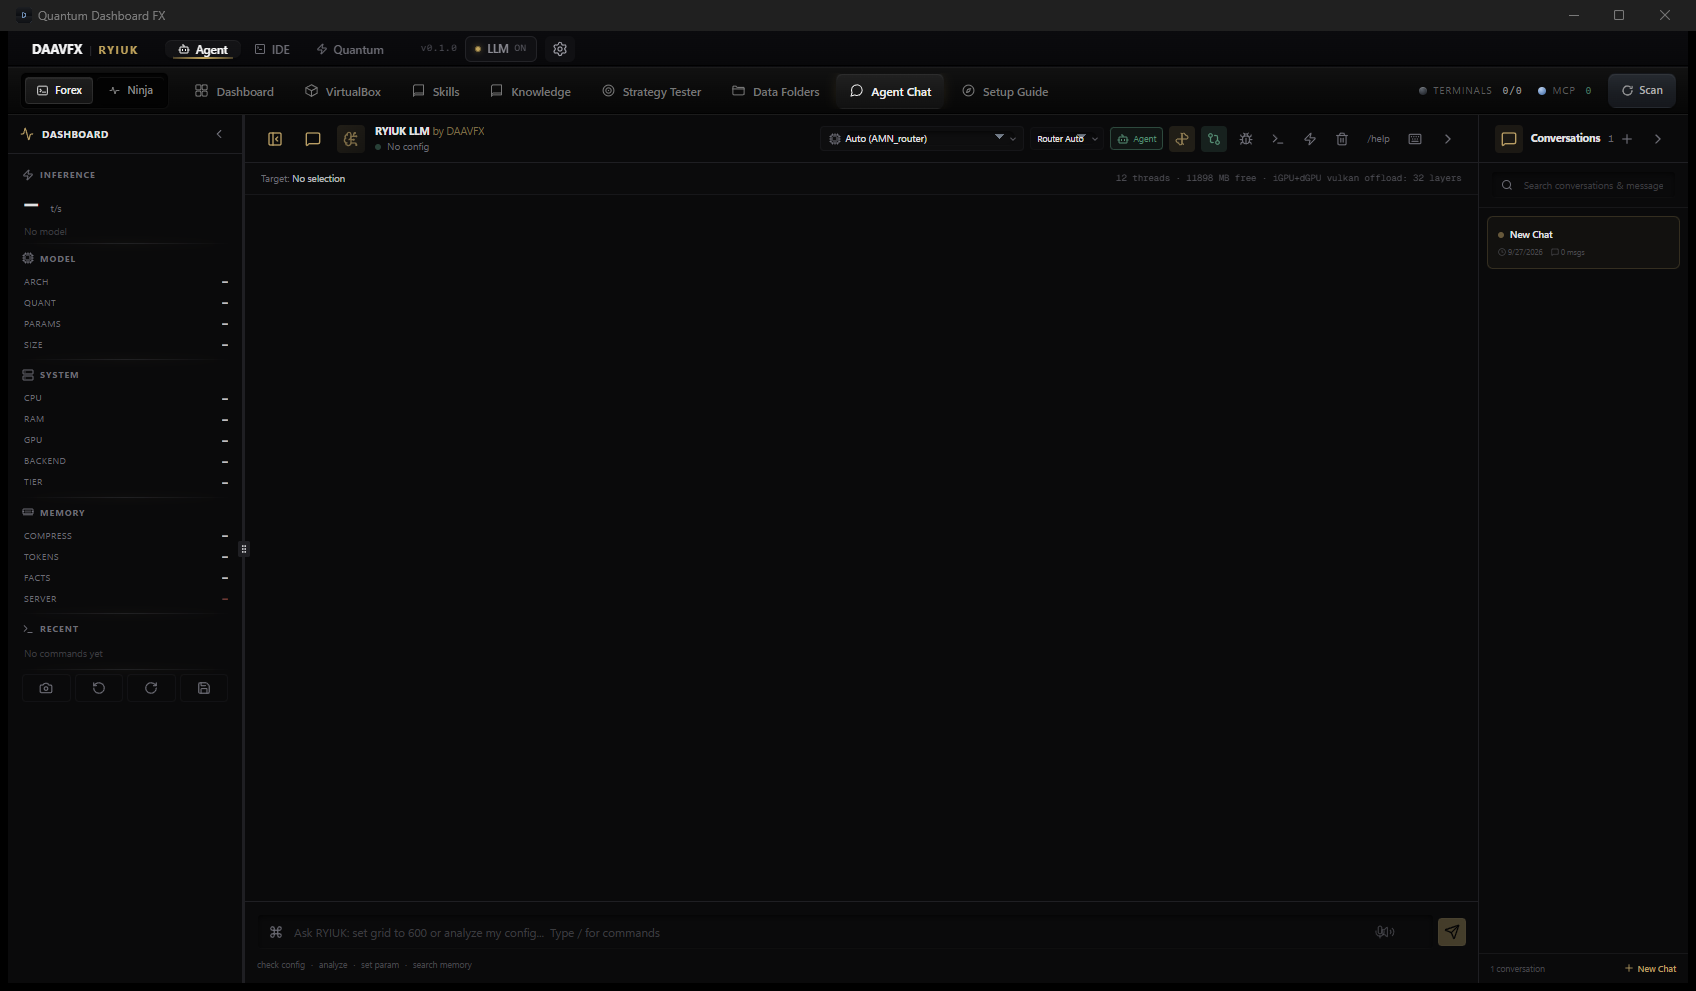
Task: Click the bug debug icon in chat toolbar
Action: click(x=1246, y=139)
